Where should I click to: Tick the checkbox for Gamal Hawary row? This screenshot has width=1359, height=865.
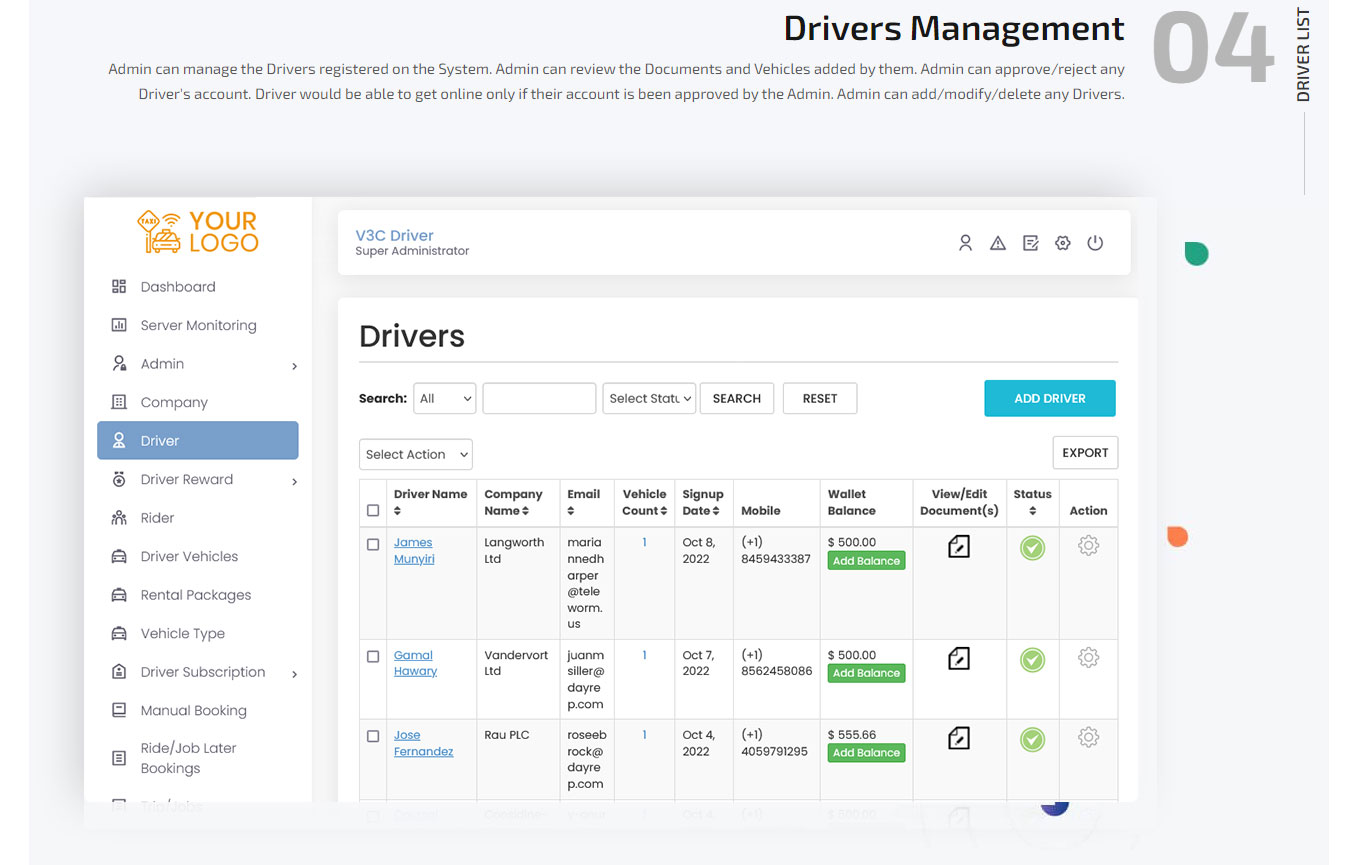(373, 657)
